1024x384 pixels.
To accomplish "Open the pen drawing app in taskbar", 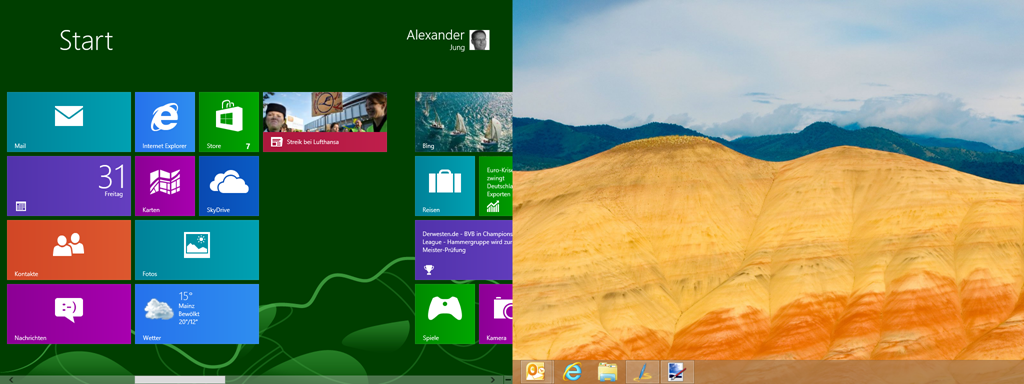I will click(x=642, y=372).
